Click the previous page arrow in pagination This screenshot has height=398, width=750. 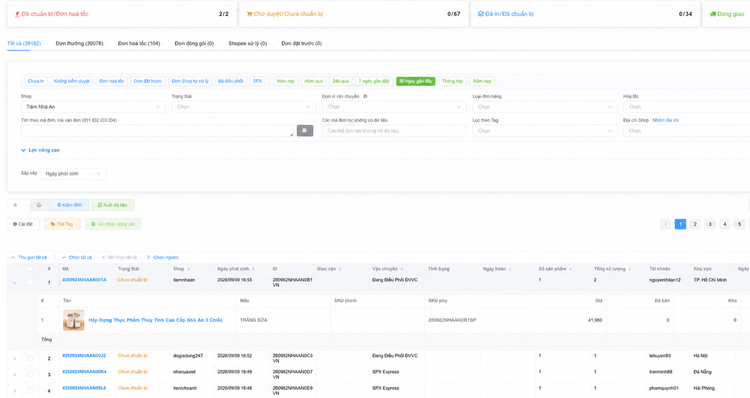tap(666, 224)
